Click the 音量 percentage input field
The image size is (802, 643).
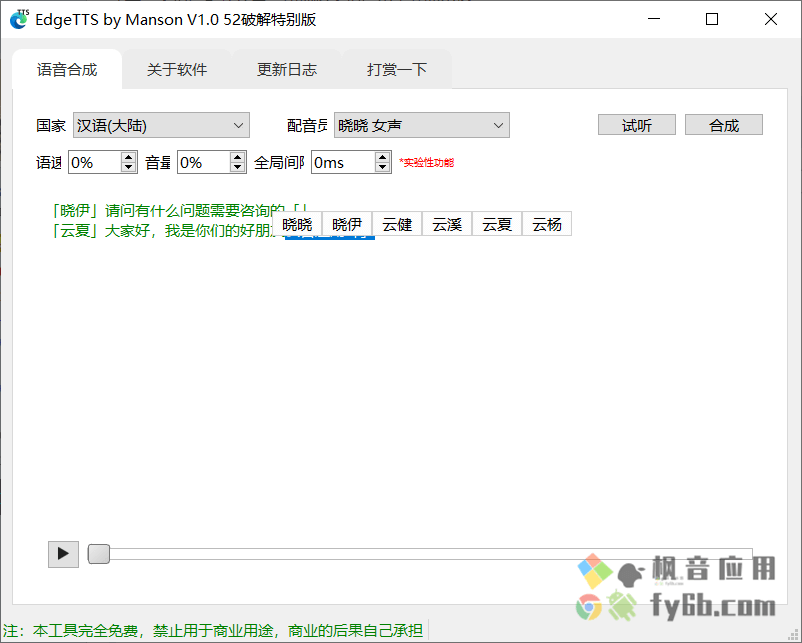pos(204,163)
